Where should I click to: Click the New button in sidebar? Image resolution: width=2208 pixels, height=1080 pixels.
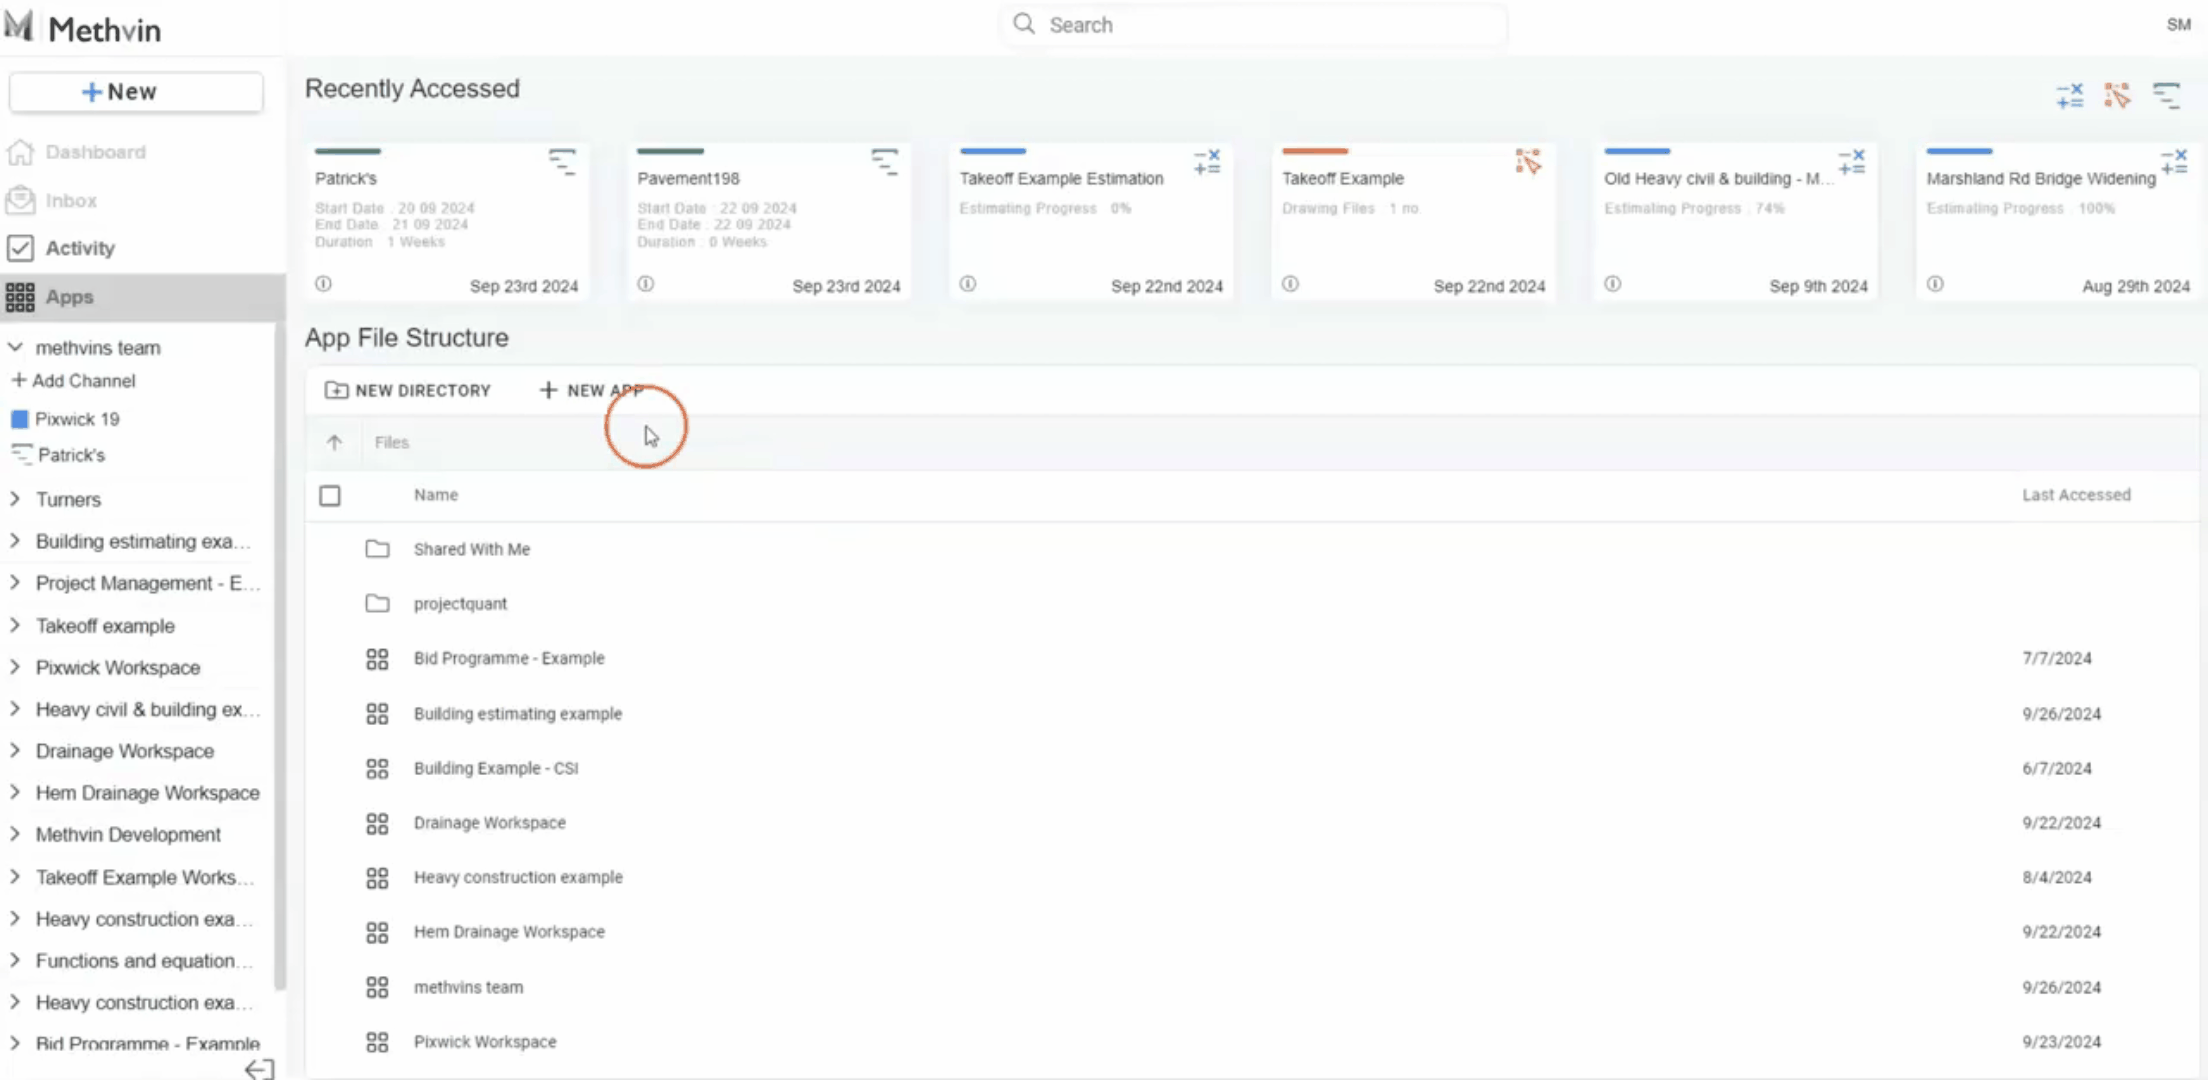pos(136,92)
